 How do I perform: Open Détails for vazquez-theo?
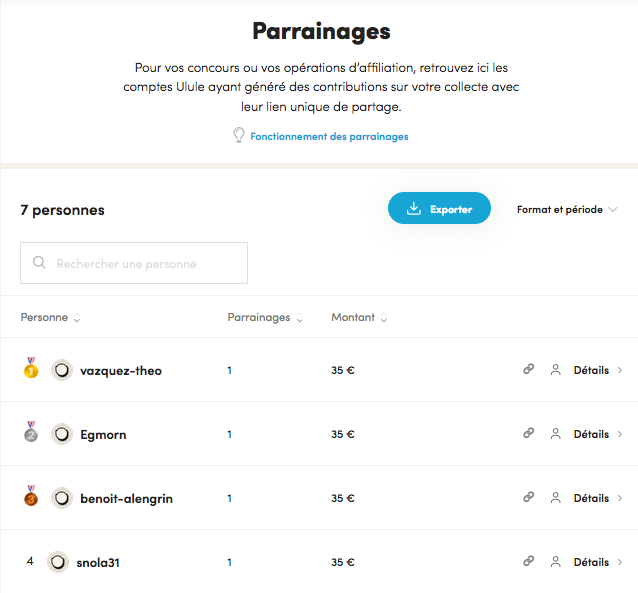(x=596, y=370)
